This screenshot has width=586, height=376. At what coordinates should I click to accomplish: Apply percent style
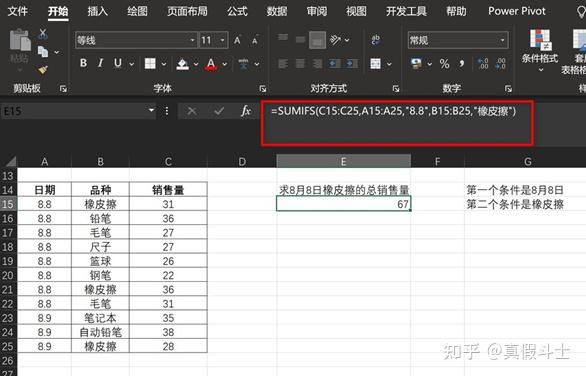click(x=444, y=64)
